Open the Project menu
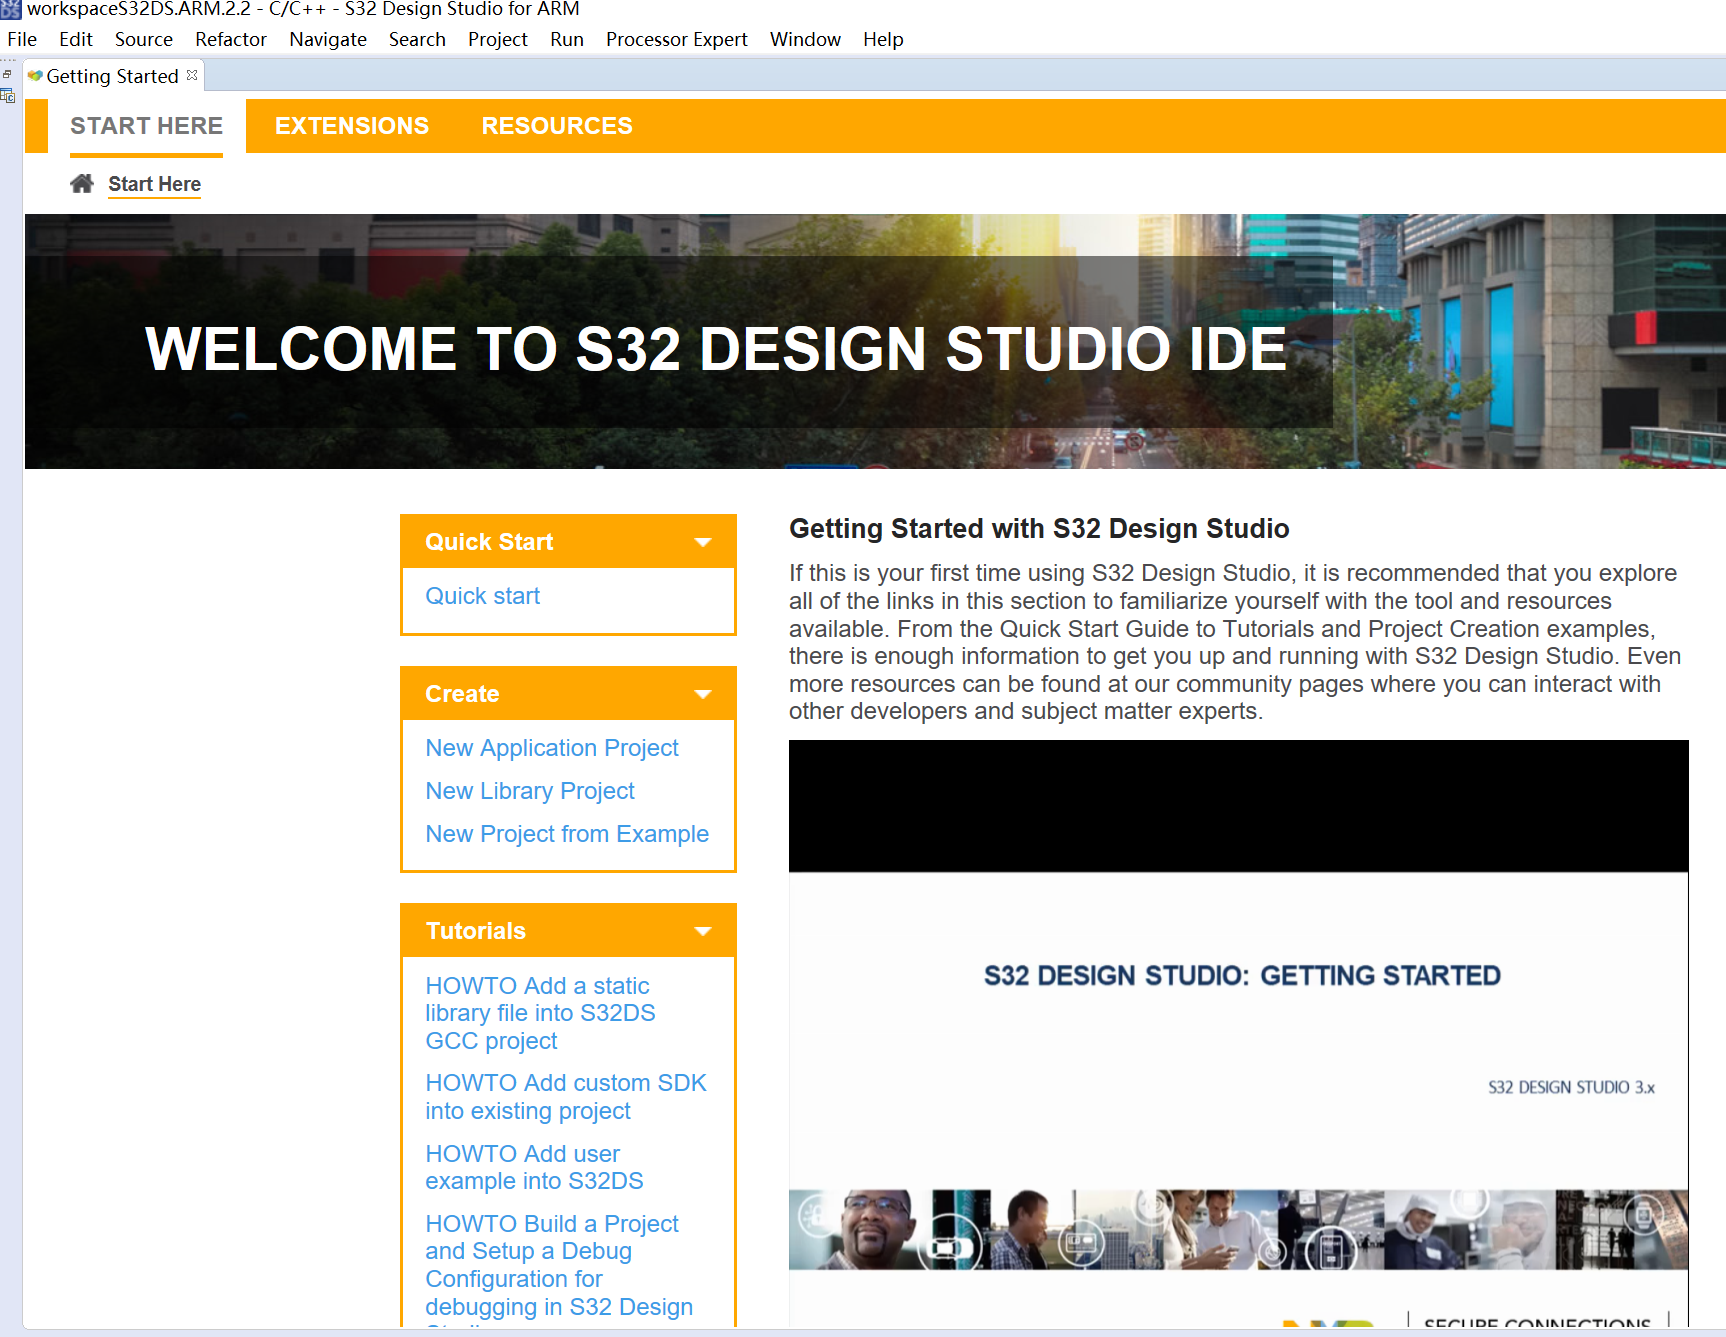Viewport: 1726px width, 1337px height. tap(498, 39)
